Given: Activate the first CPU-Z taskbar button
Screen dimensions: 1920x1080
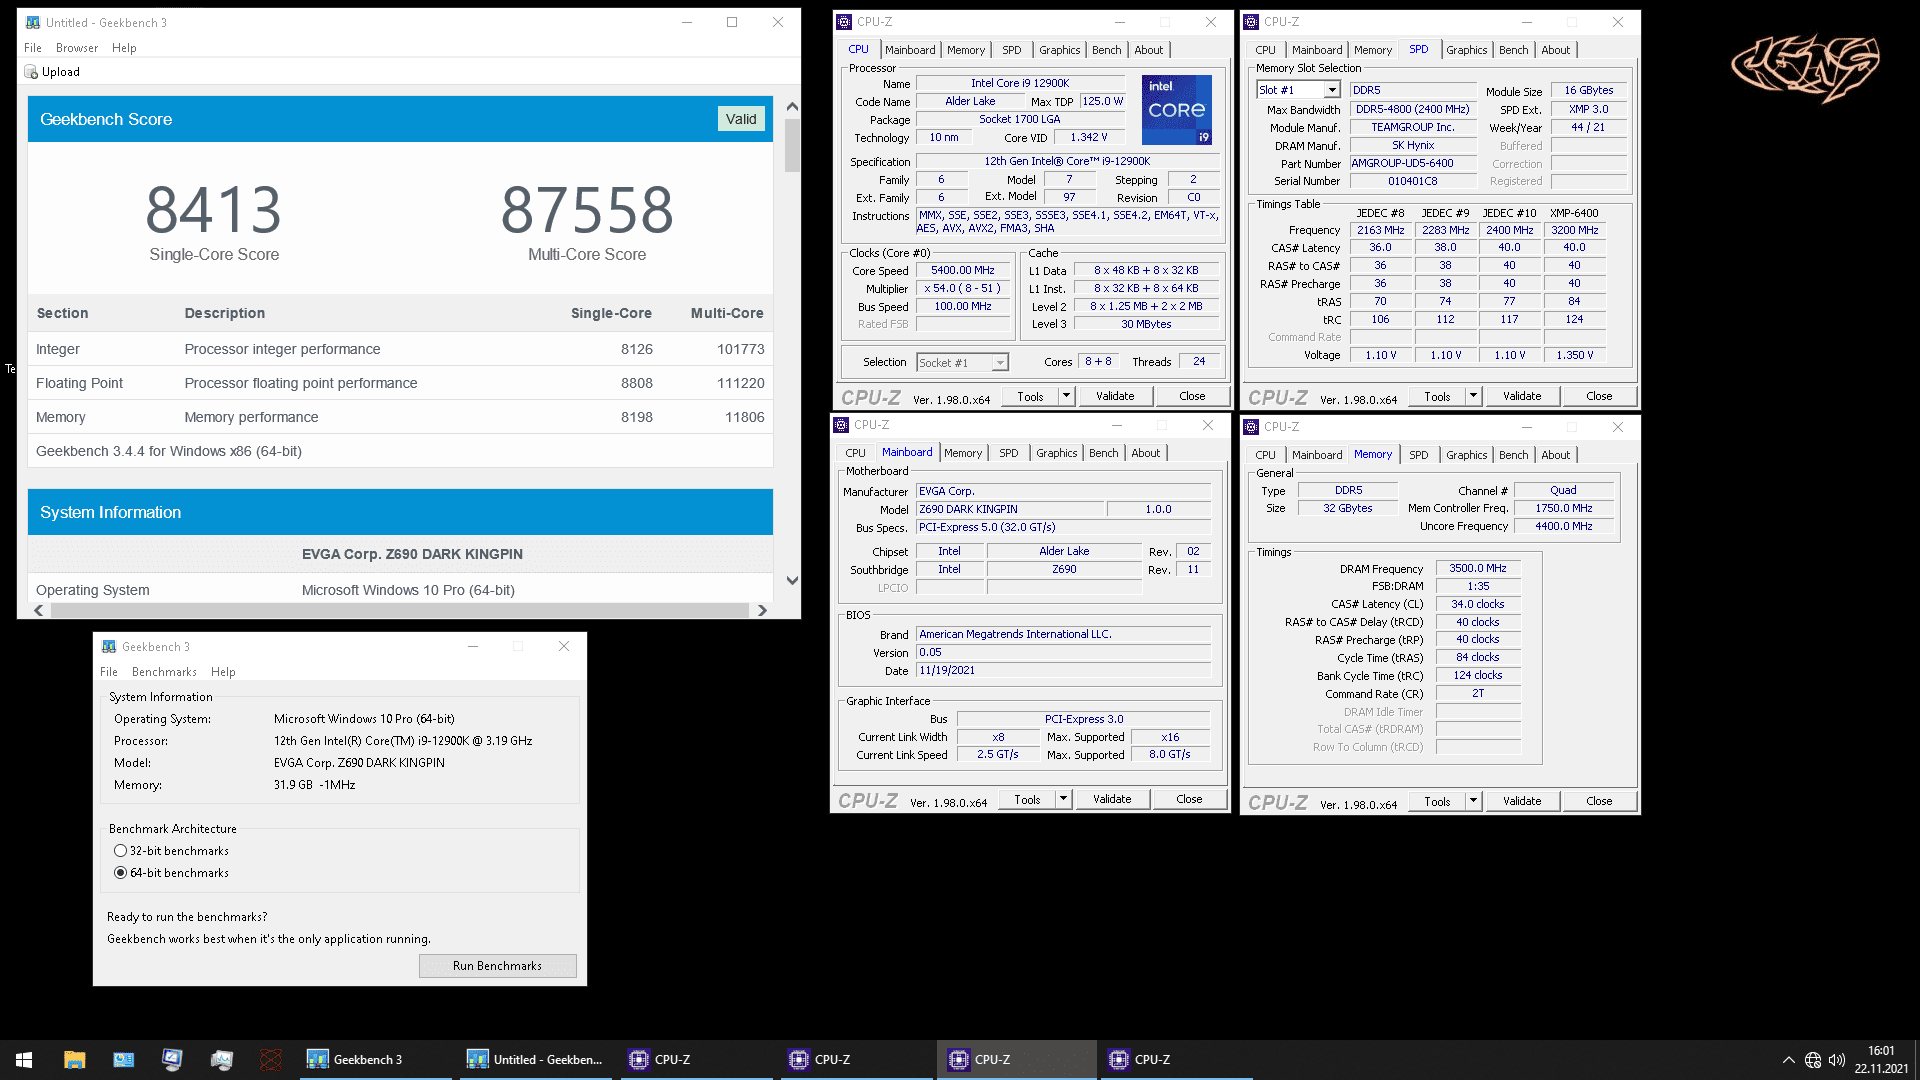Looking at the screenshot, I should click(696, 1060).
